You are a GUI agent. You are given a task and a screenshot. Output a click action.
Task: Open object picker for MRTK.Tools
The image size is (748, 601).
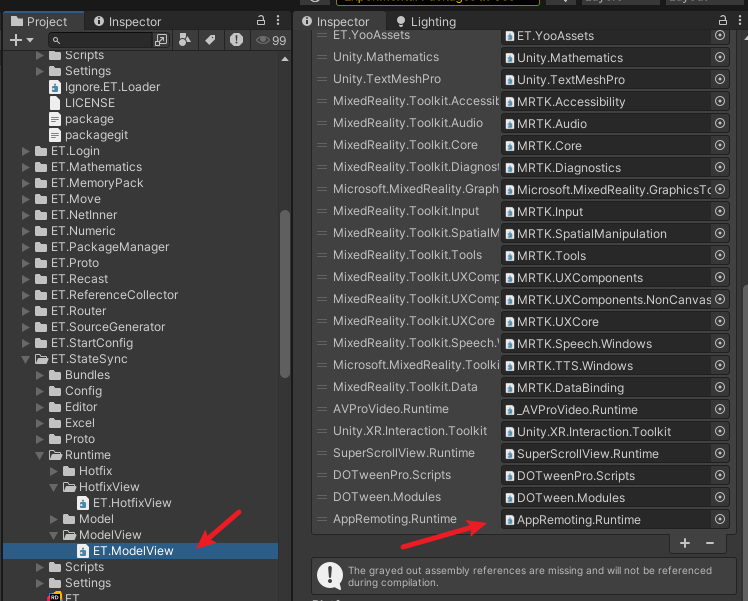click(720, 255)
